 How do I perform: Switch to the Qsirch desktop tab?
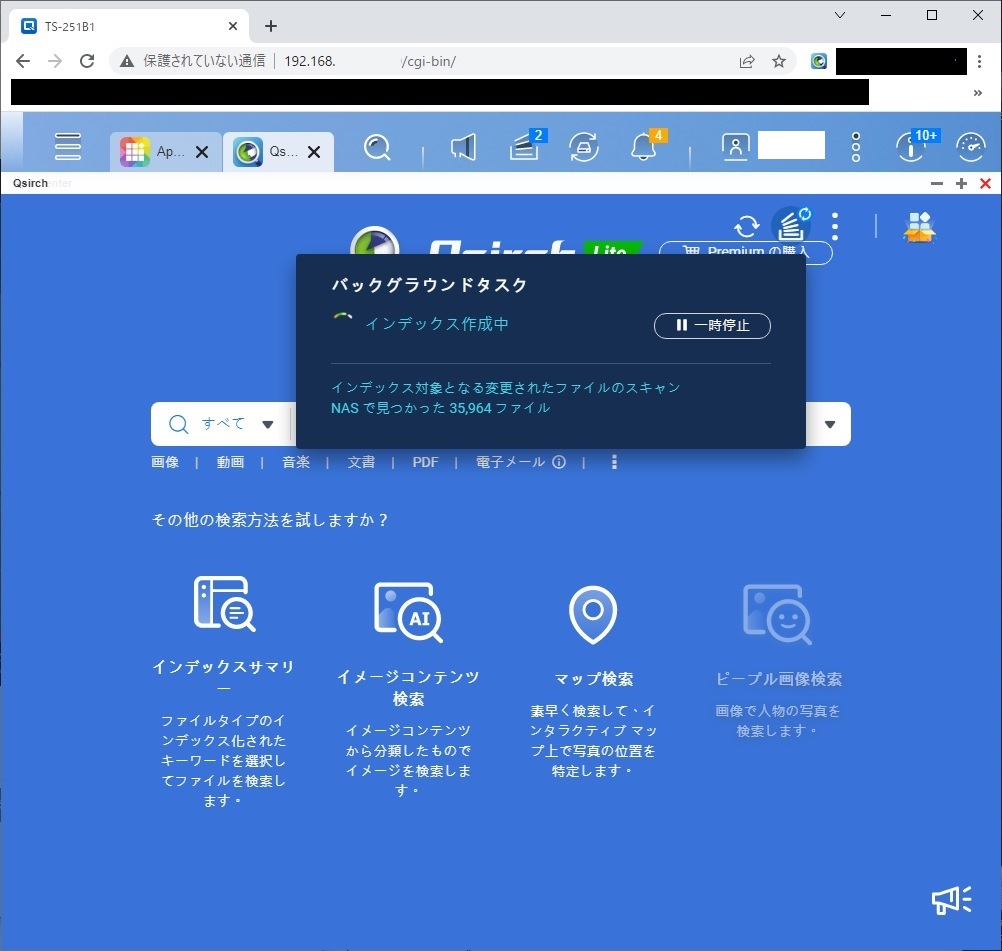click(266, 151)
